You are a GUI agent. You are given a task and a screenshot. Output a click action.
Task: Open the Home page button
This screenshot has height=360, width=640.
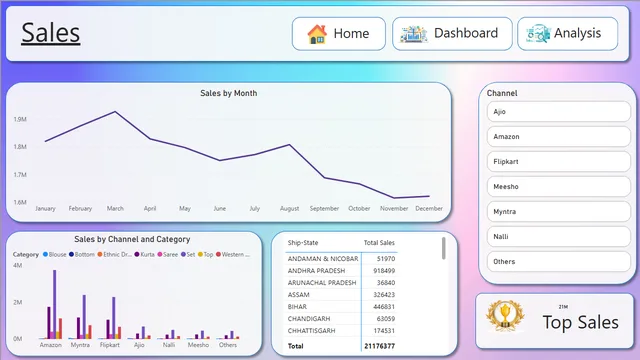(x=339, y=34)
